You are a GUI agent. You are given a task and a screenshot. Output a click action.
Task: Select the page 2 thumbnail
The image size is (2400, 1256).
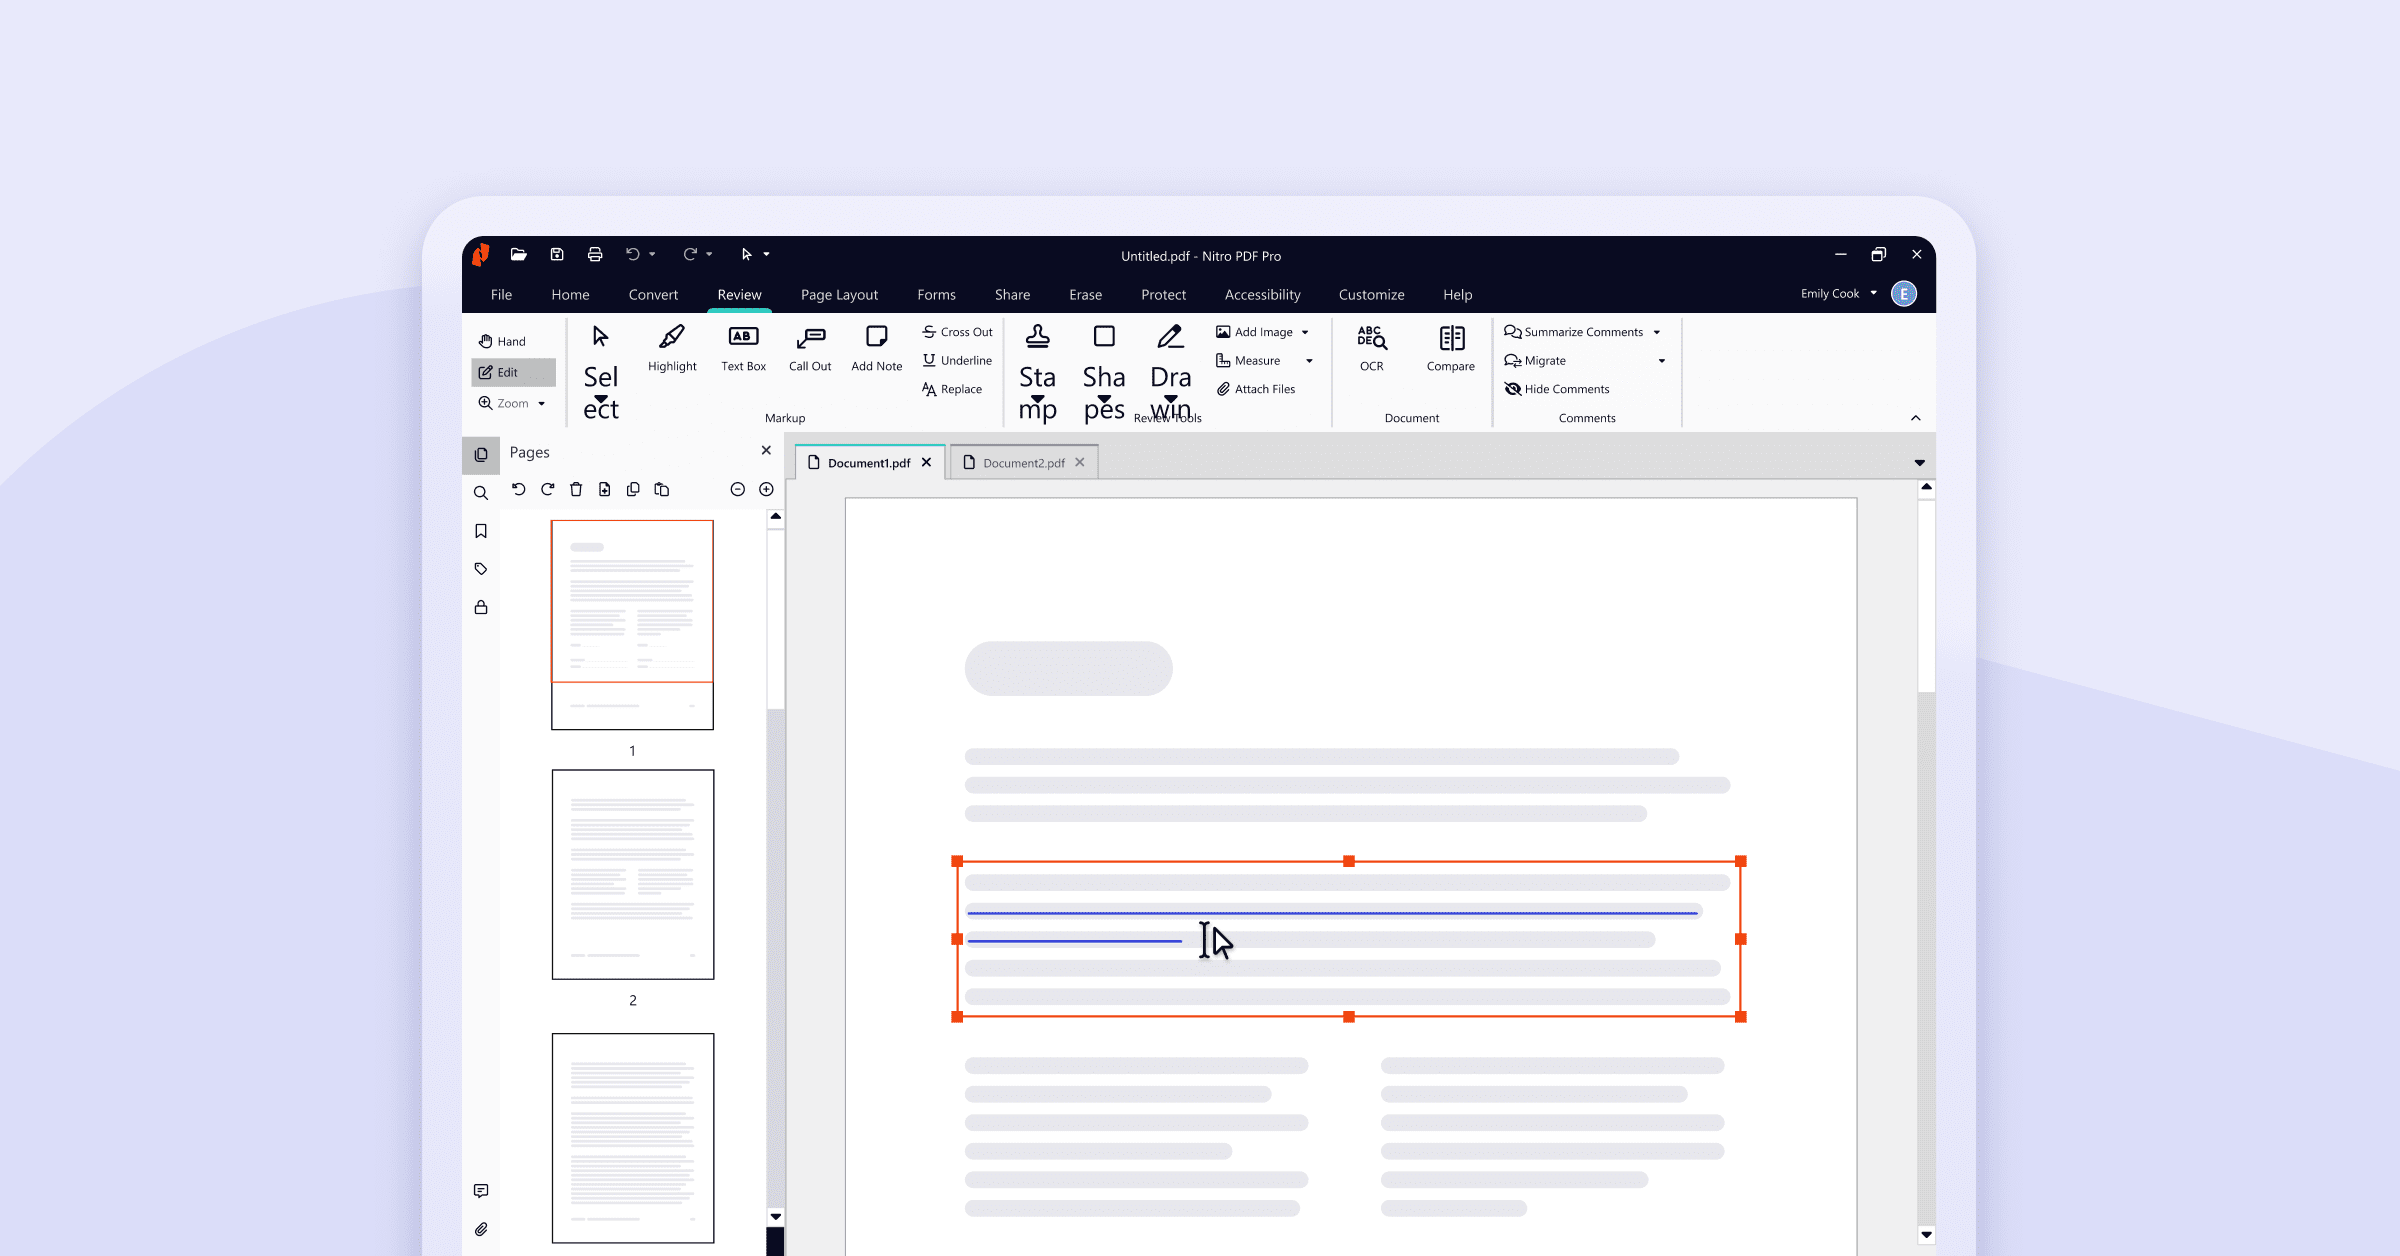[x=632, y=874]
